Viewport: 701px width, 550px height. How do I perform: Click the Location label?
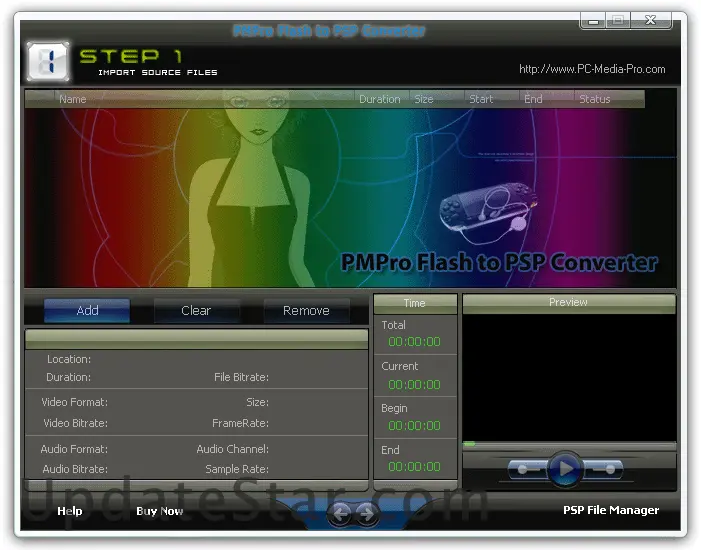pyautogui.click(x=69, y=359)
